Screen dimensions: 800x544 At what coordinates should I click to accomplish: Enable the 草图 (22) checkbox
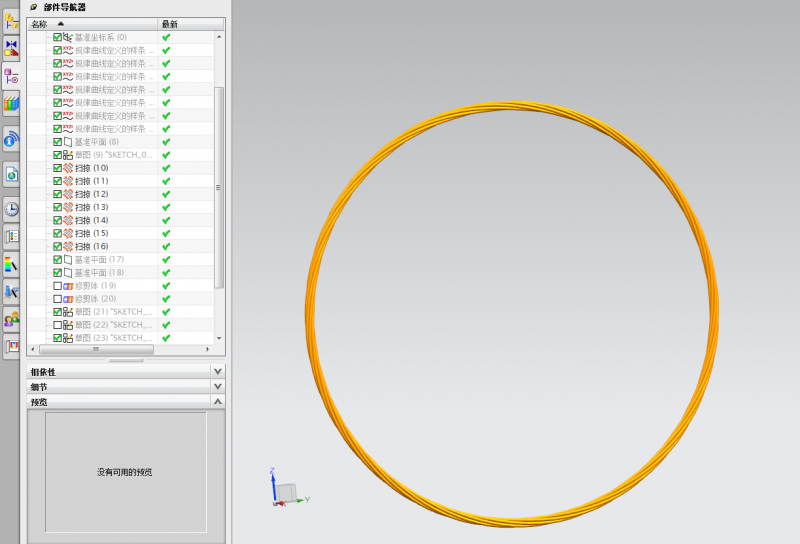[x=58, y=325]
